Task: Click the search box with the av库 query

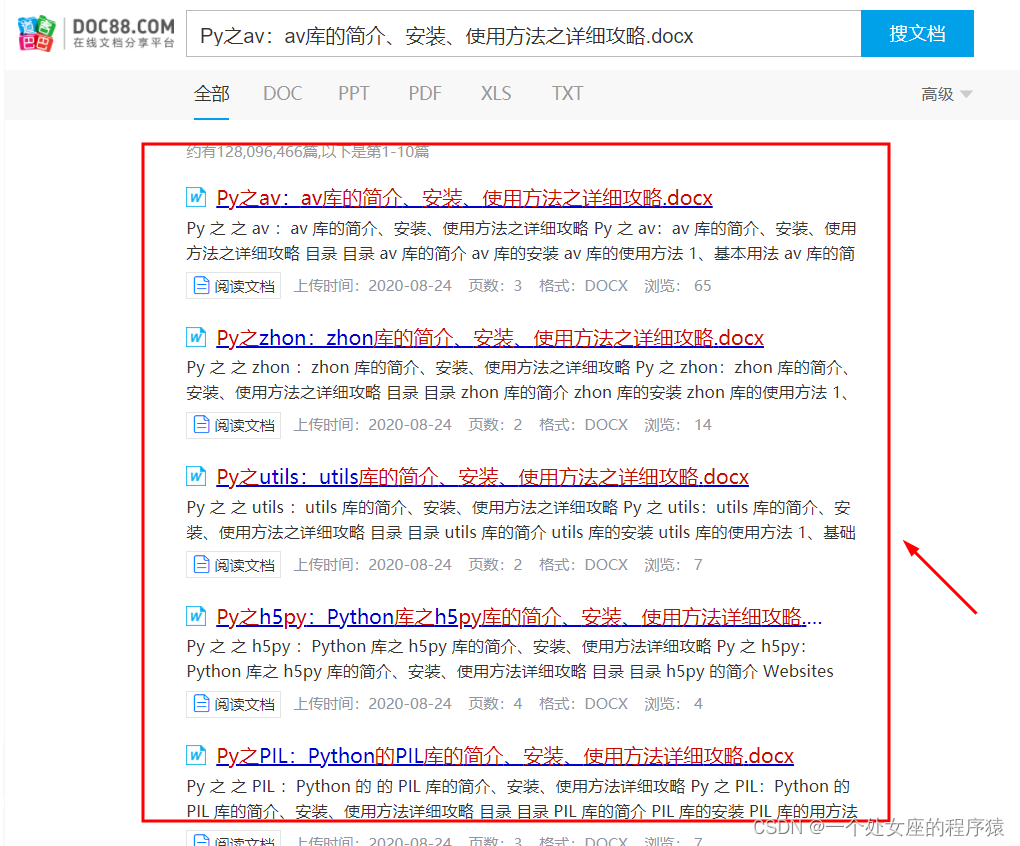Action: (x=524, y=34)
